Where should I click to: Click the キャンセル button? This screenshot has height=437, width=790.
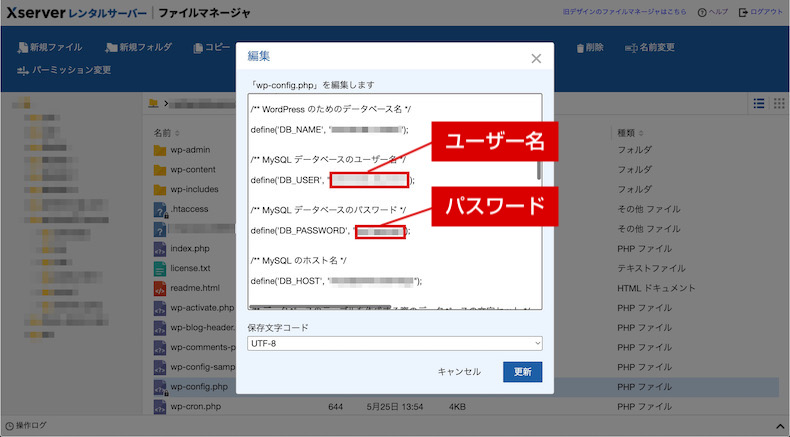tap(459, 372)
